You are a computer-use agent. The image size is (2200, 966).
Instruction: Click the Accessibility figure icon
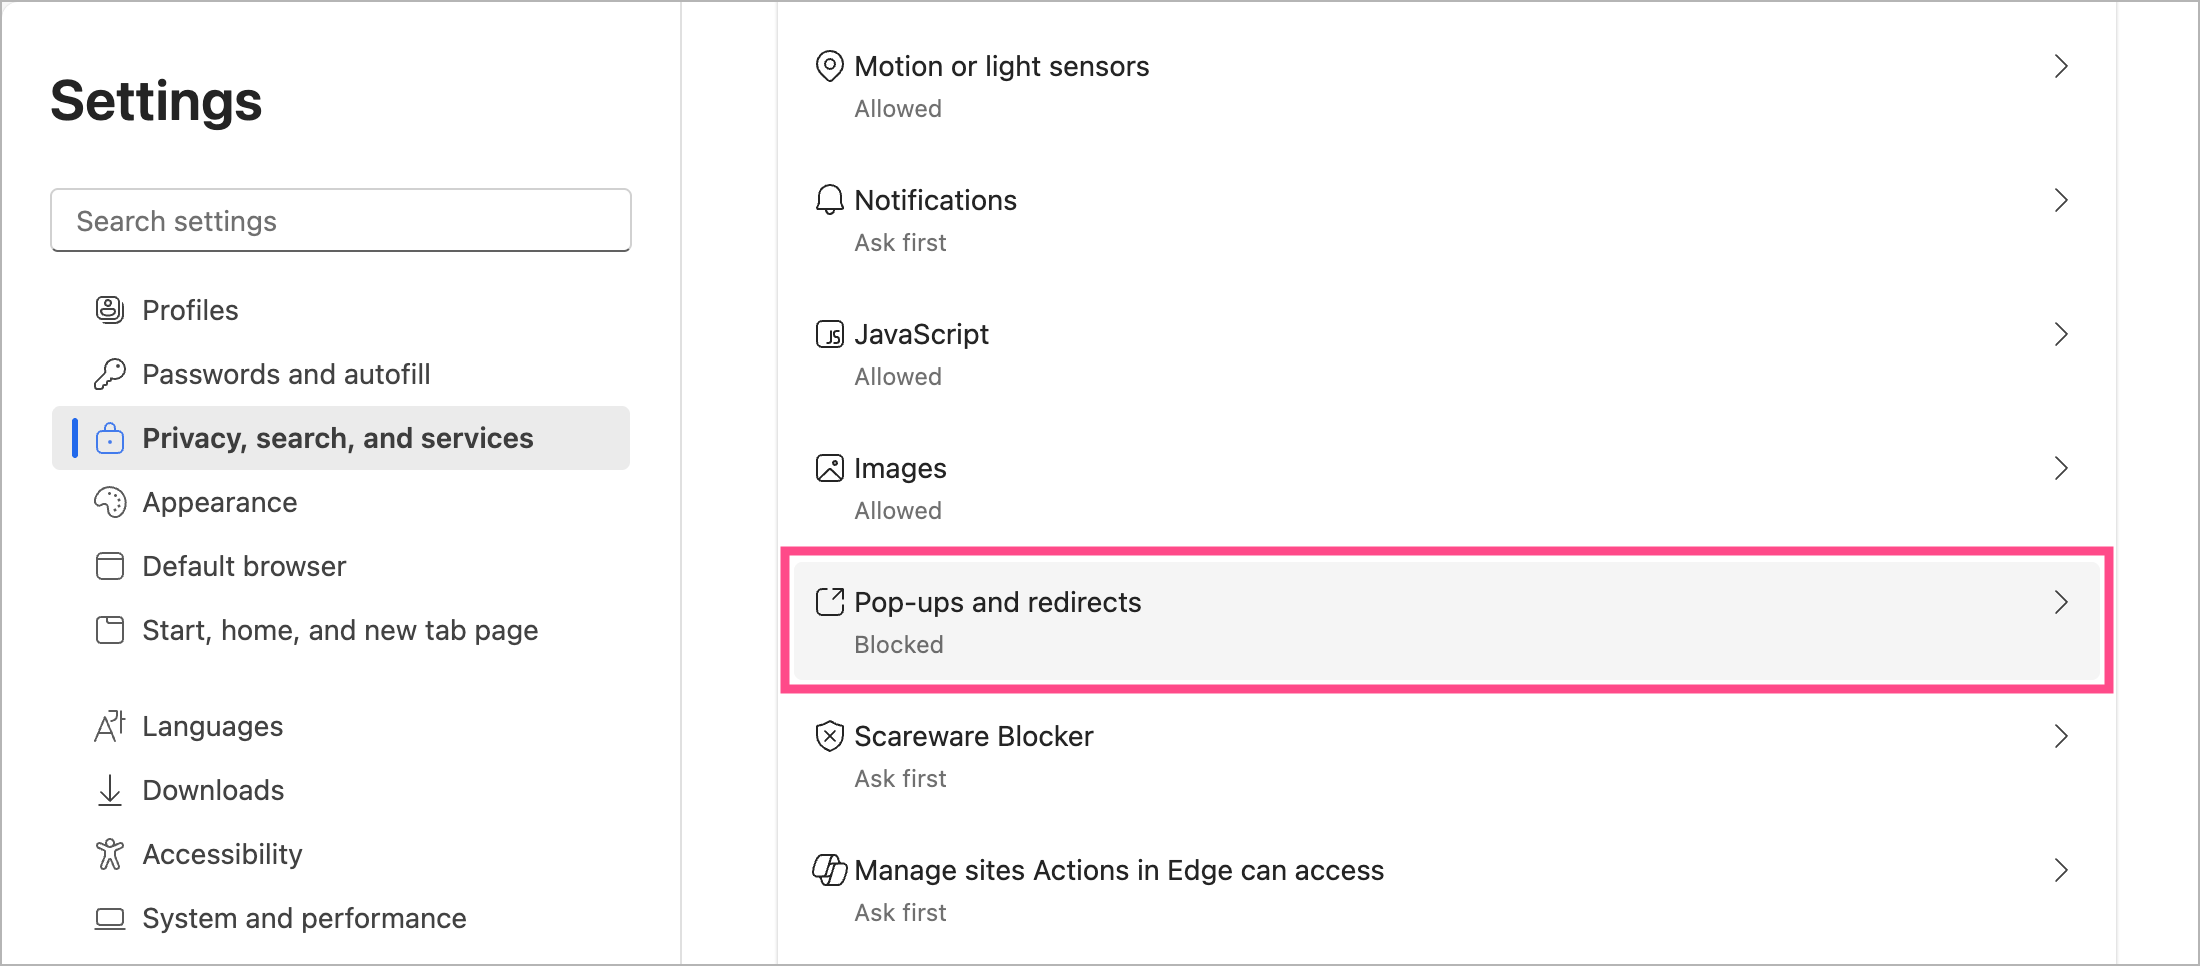point(110,854)
